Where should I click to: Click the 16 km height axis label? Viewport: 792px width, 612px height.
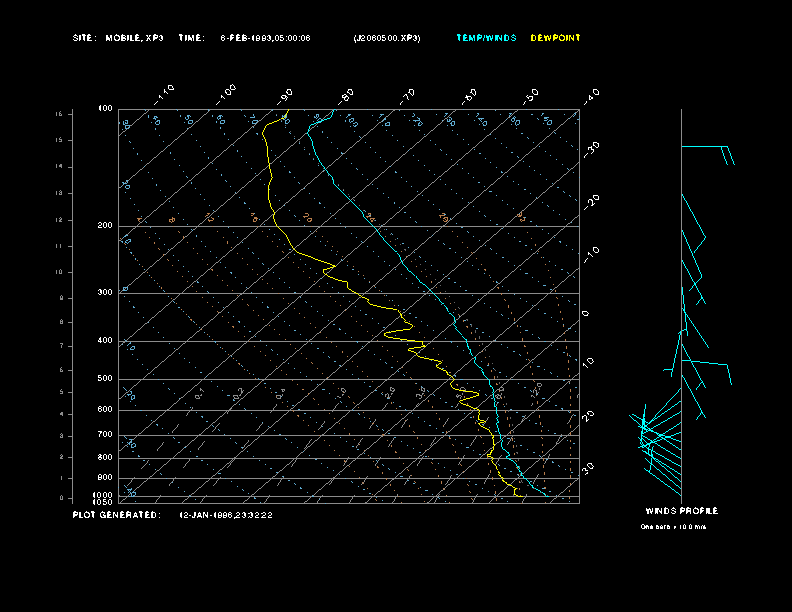pyautogui.click(x=59, y=114)
